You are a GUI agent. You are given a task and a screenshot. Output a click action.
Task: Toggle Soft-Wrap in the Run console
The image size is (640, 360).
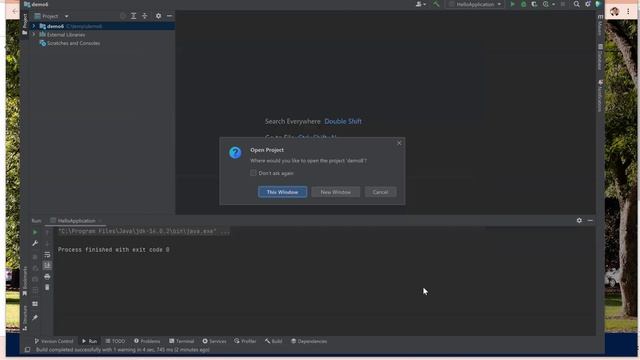pos(47,255)
